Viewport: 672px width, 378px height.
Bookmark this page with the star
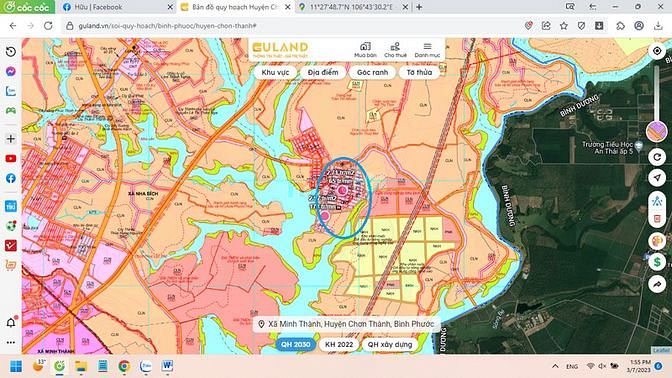564,26
